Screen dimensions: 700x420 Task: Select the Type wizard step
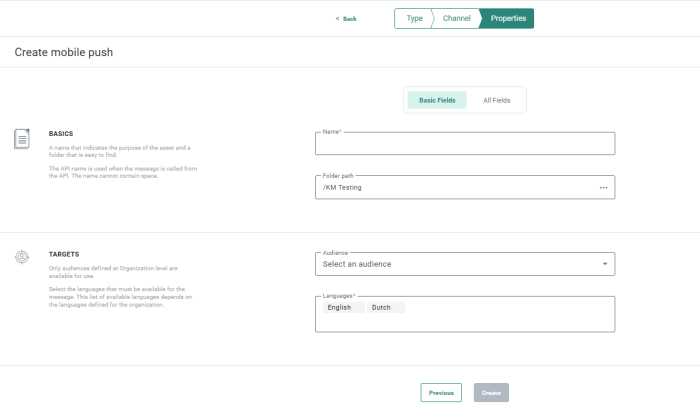coord(414,18)
